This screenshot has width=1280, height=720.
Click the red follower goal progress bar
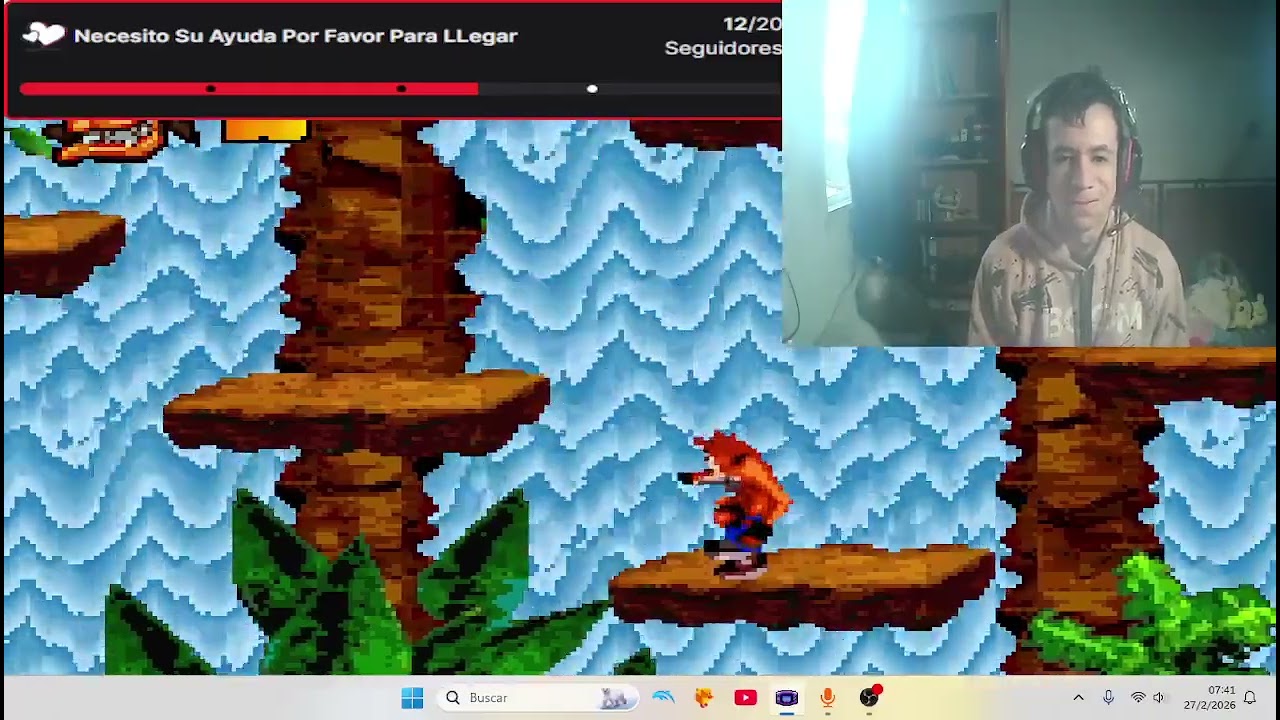(249, 89)
